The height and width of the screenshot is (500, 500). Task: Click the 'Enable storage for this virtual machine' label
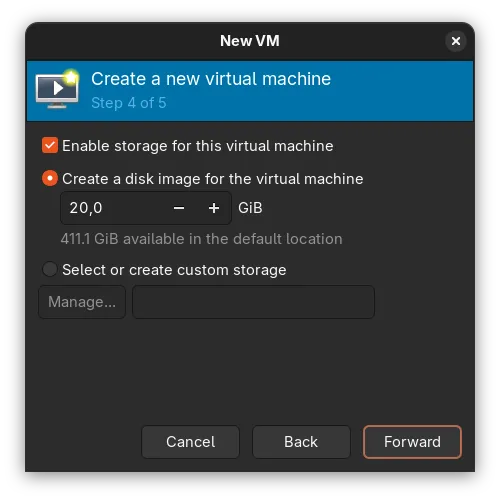(198, 146)
